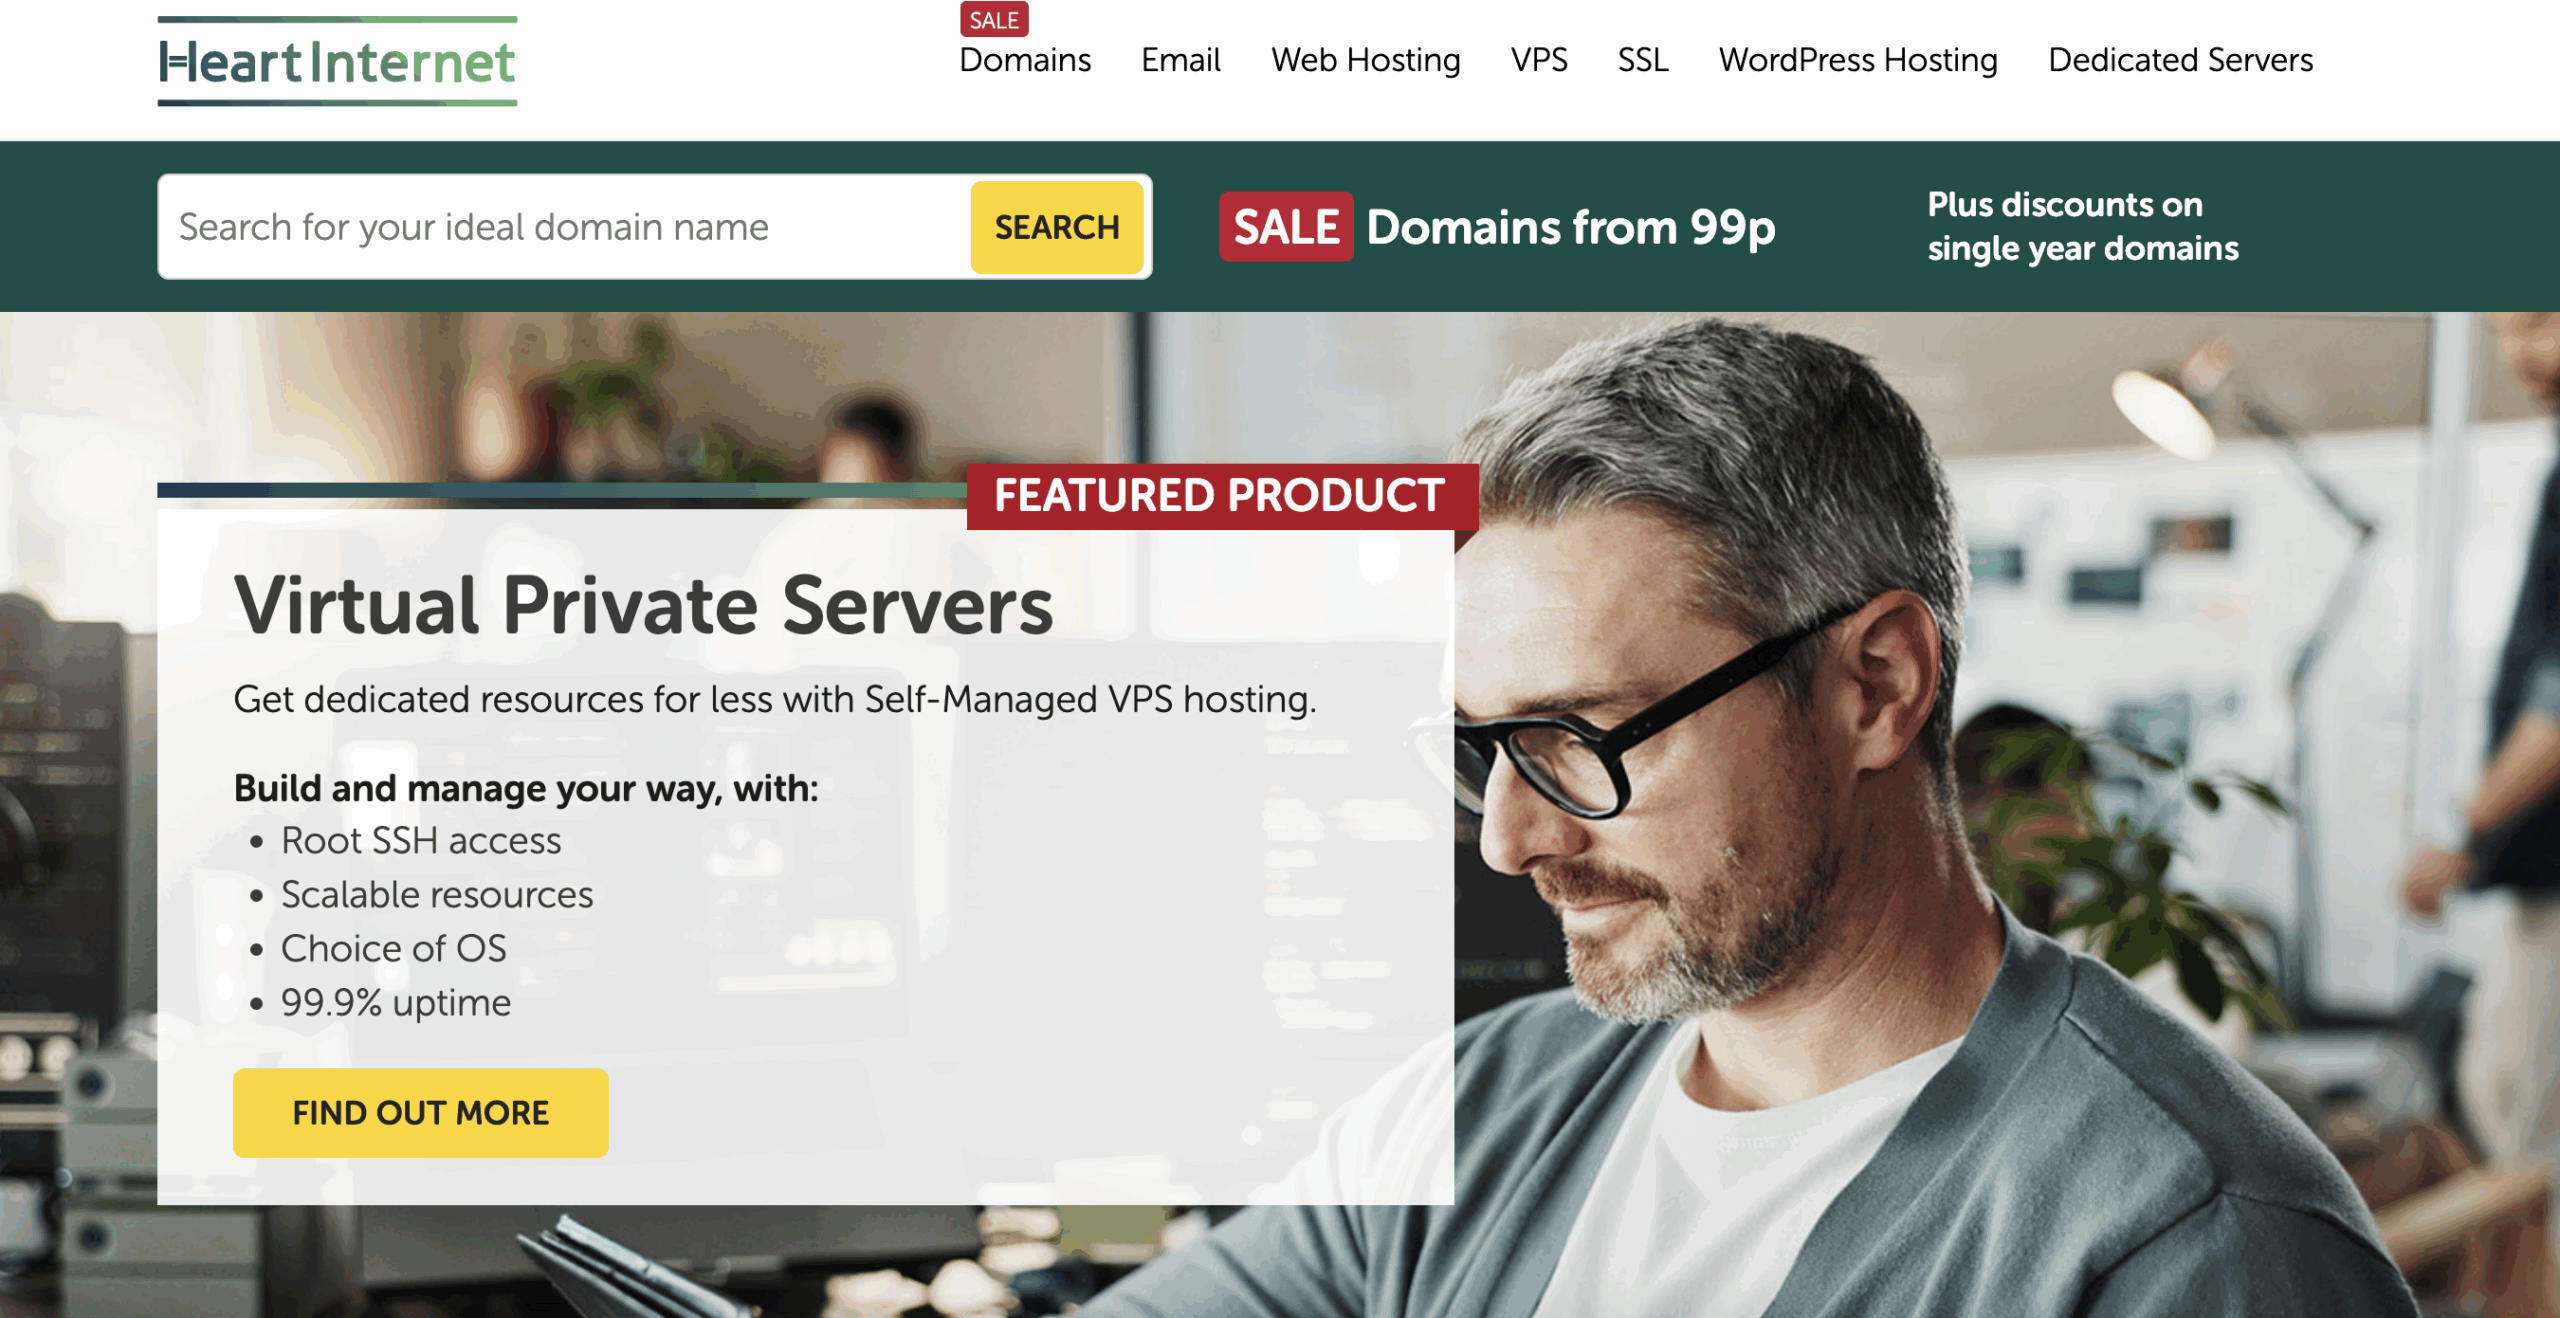Click the Root SSH access bullet item
The height and width of the screenshot is (1318, 2560).
(420, 841)
